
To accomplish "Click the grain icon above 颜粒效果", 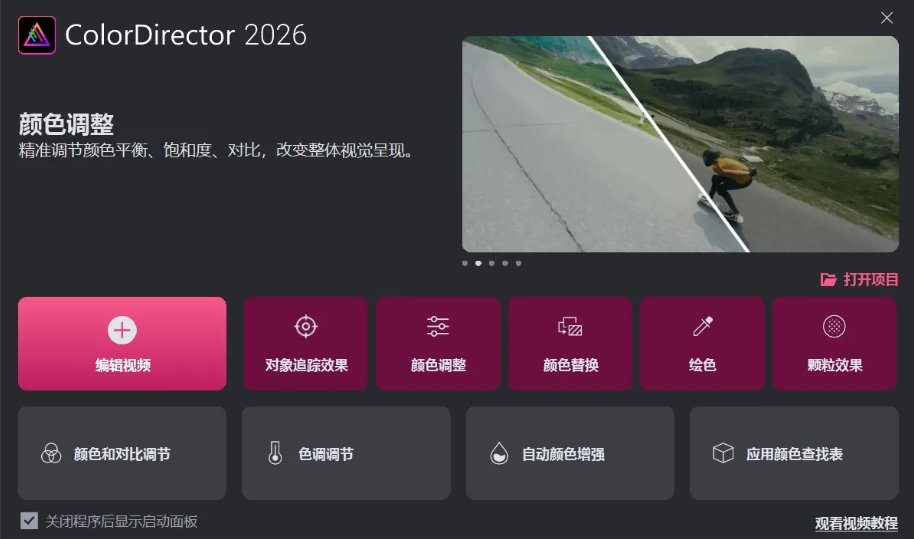I will (x=834, y=326).
